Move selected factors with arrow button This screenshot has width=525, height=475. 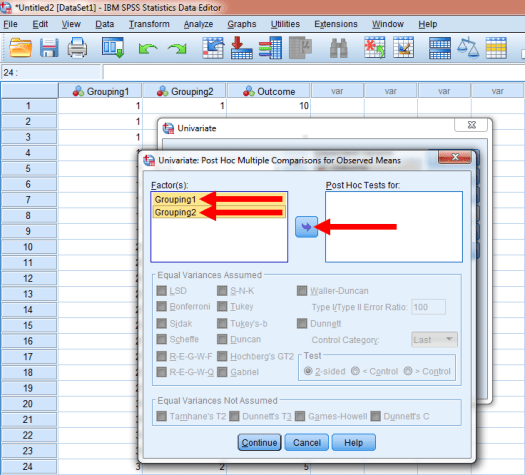point(306,227)
